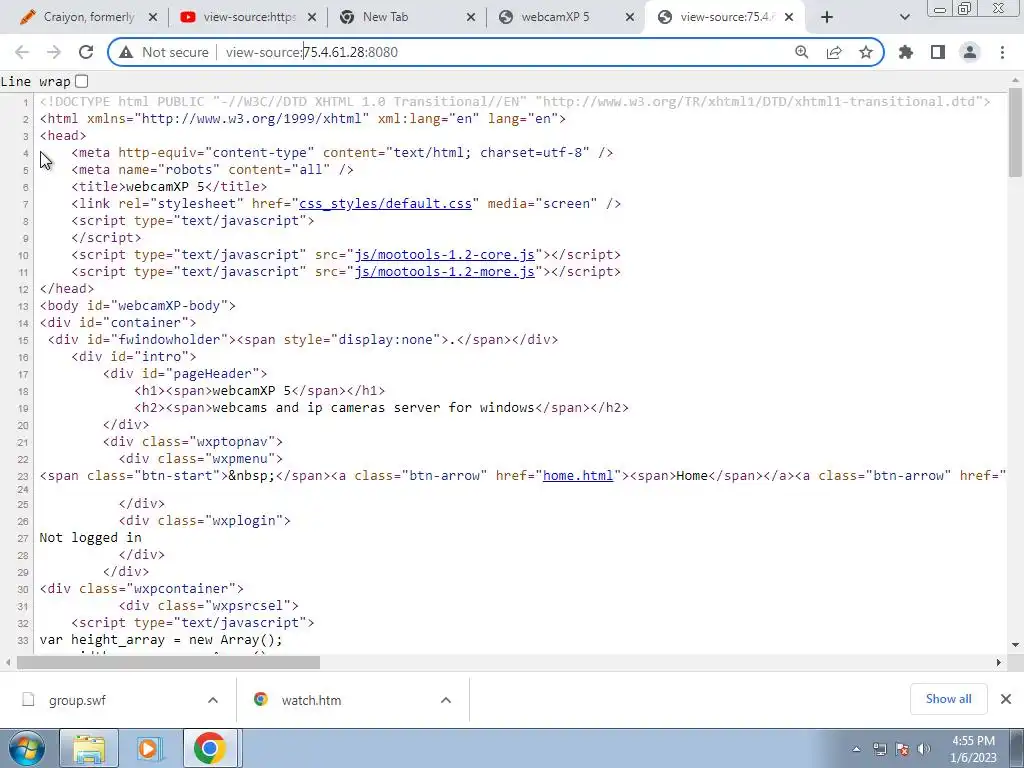The image size is (1024, 768).
Task: Click the "var height_array" source line
Action: pos(161,640)
